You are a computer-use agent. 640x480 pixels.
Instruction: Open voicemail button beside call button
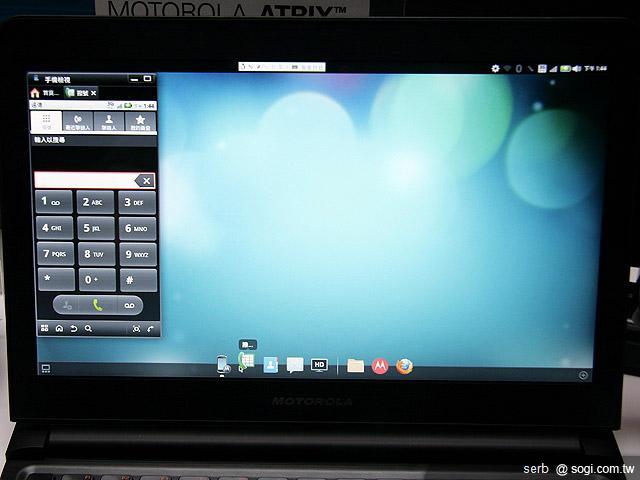click(x=129, y=305)
